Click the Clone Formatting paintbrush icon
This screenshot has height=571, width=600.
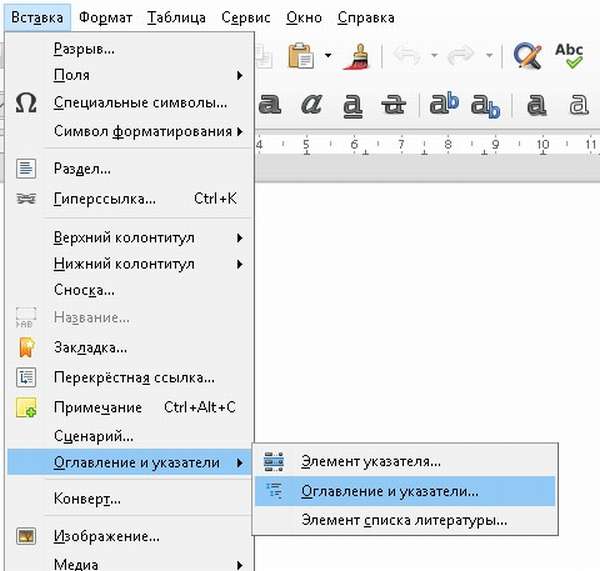point(356,57)
